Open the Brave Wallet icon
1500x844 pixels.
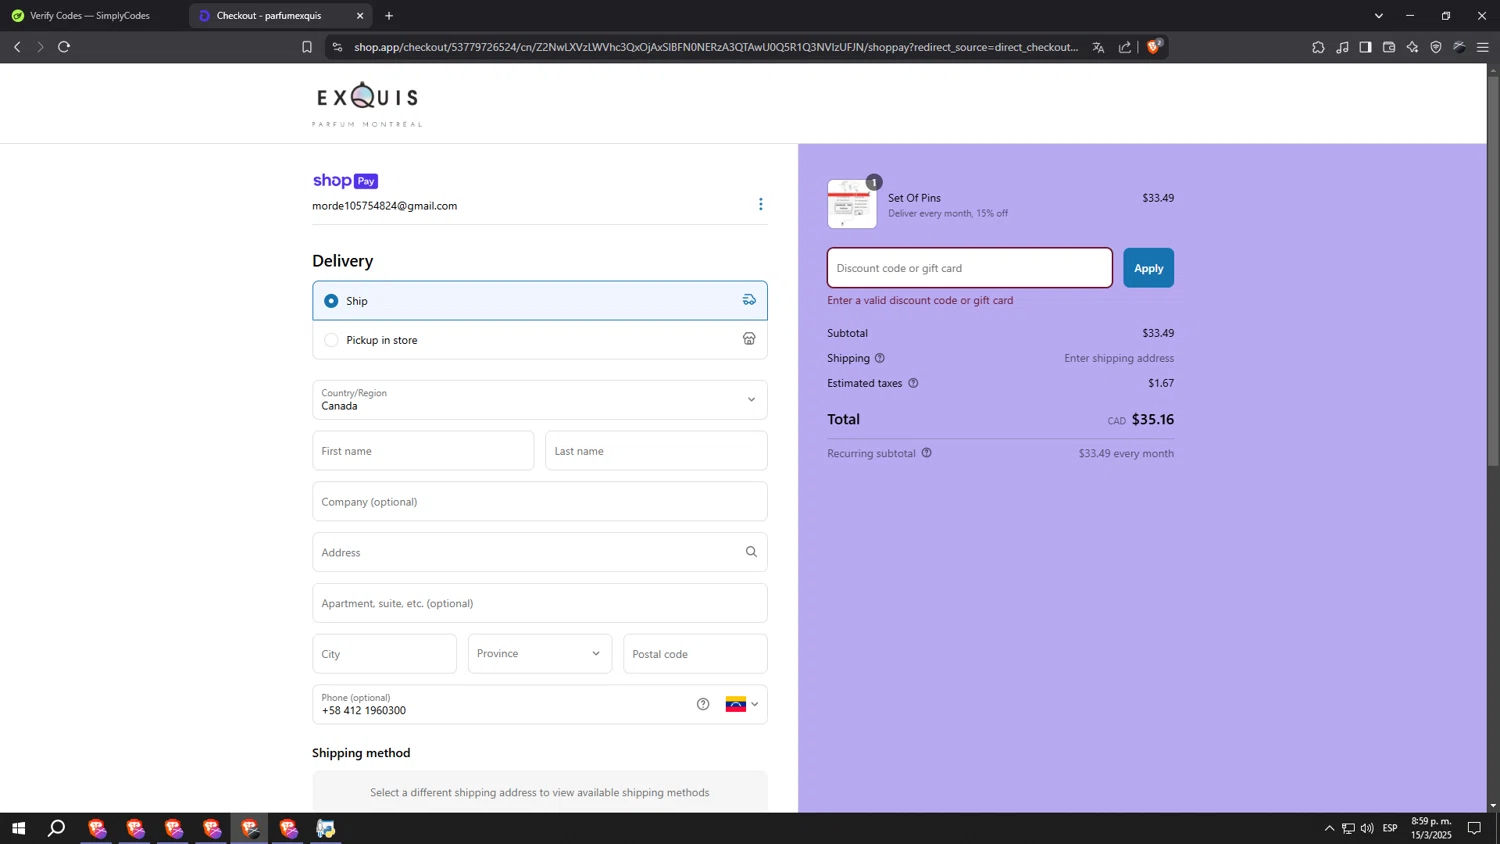click(1389, 47)
